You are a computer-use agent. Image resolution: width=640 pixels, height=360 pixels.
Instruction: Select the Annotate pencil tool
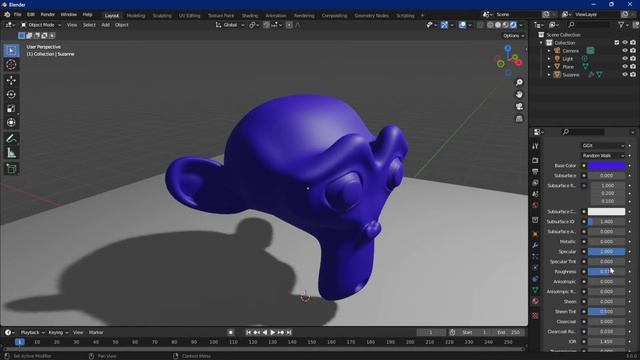click(x=11, y=139)
